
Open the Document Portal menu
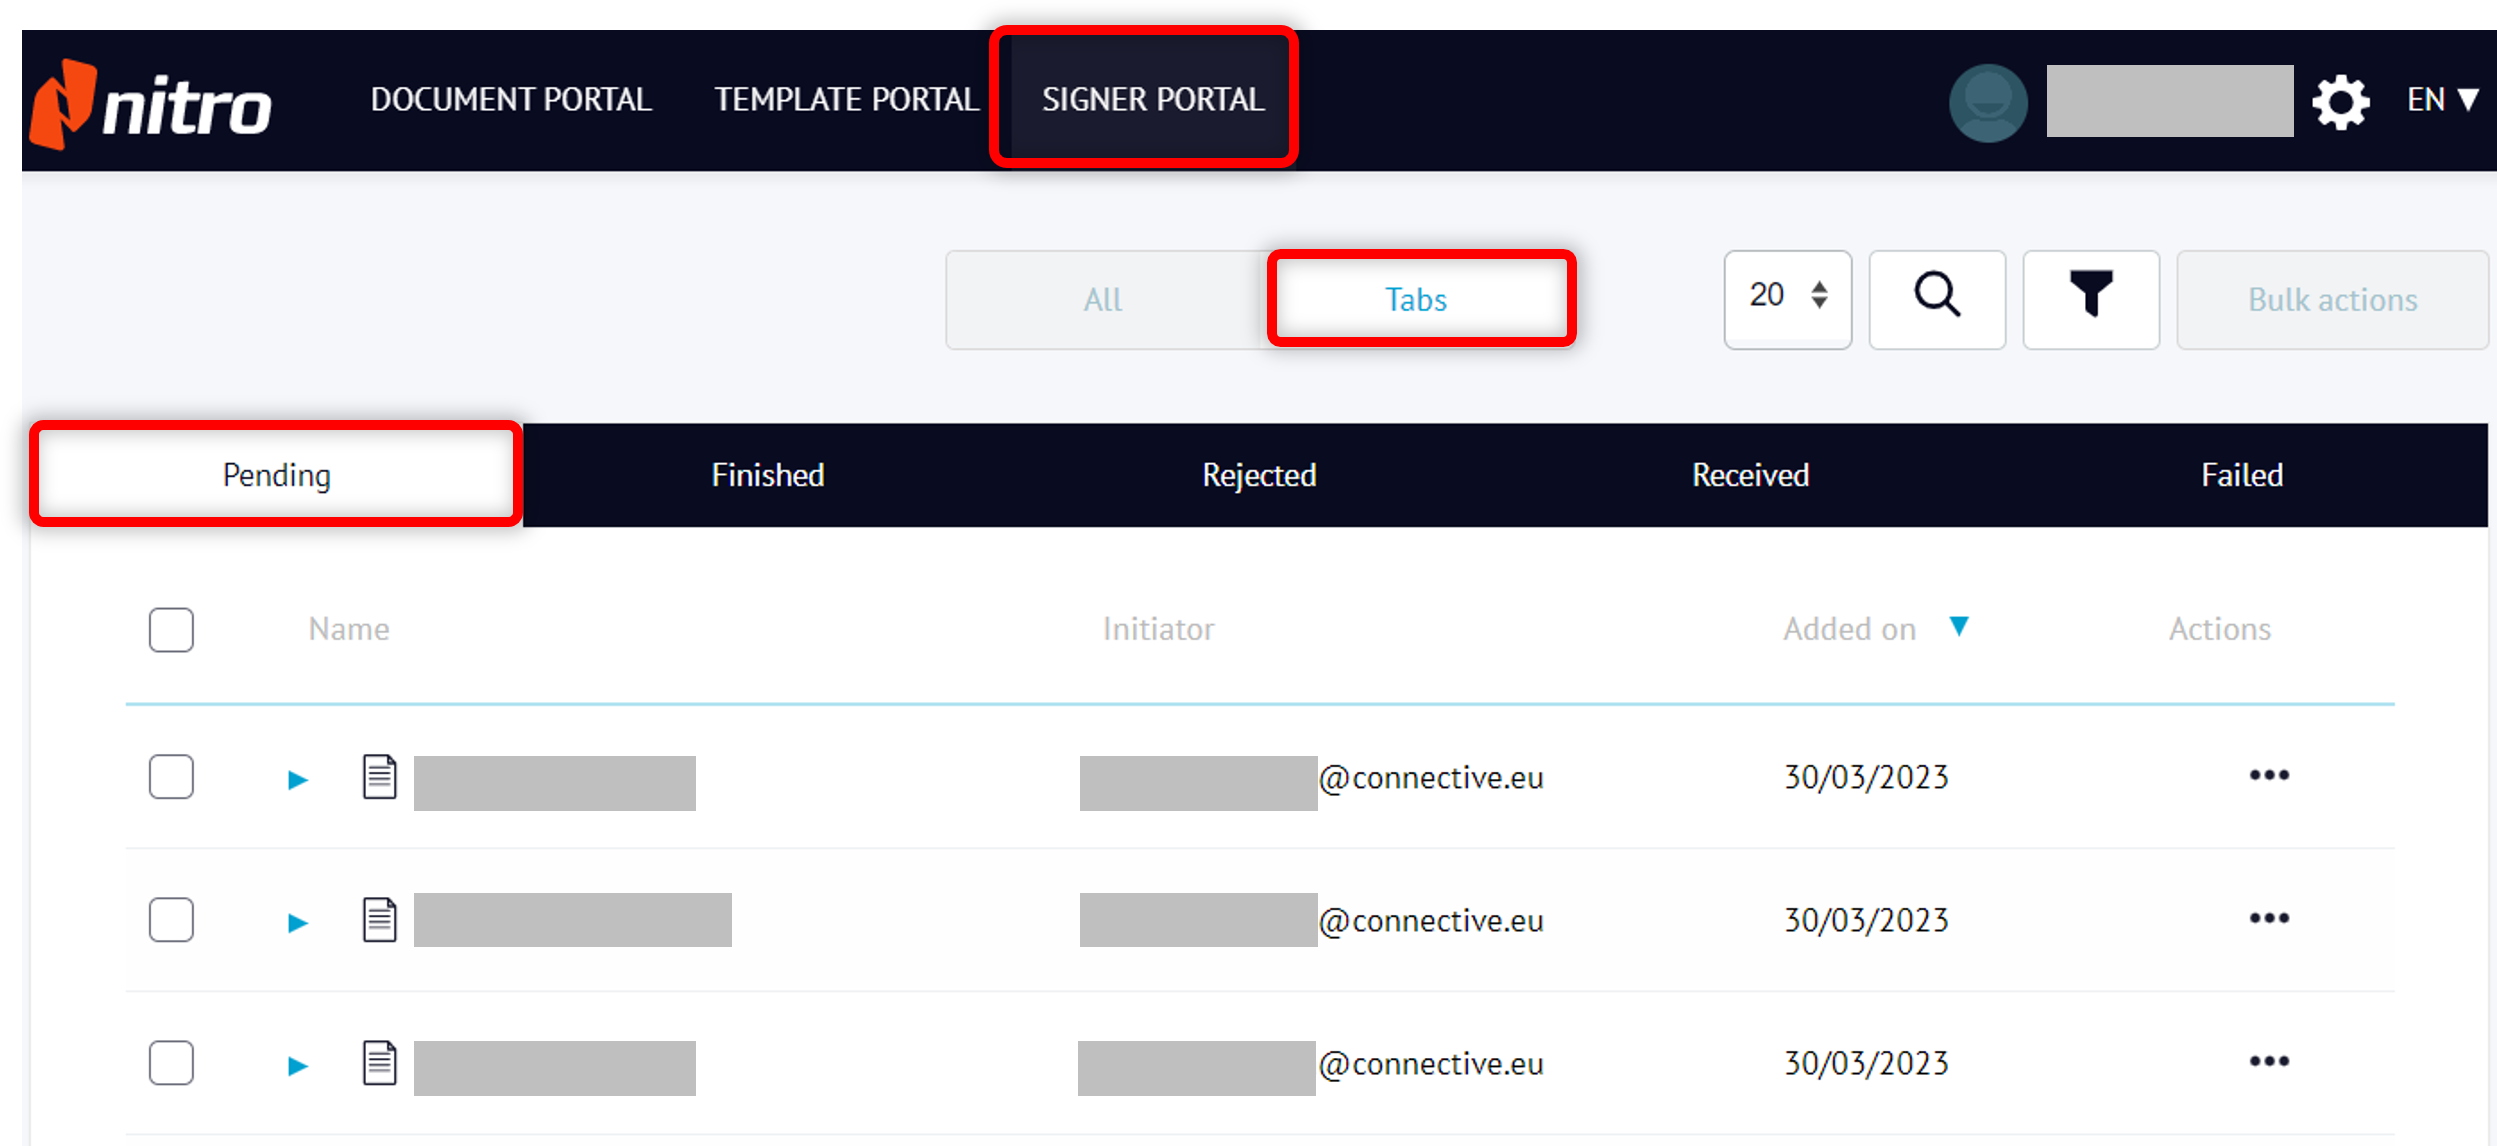[x=511, y=100]
